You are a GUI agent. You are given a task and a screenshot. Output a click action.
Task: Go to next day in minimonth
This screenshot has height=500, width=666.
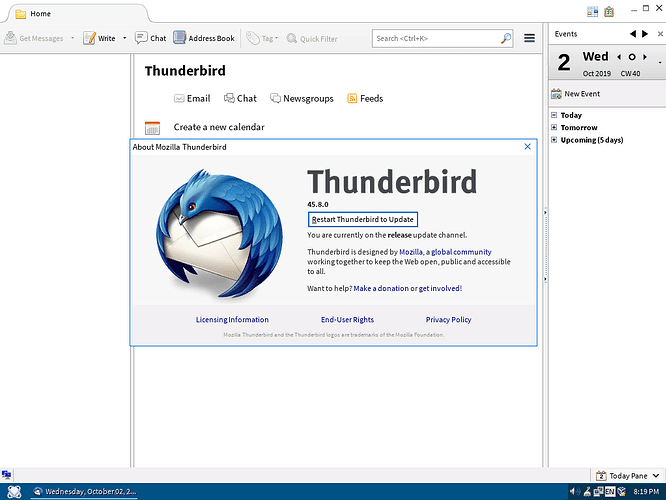[645, 57]
